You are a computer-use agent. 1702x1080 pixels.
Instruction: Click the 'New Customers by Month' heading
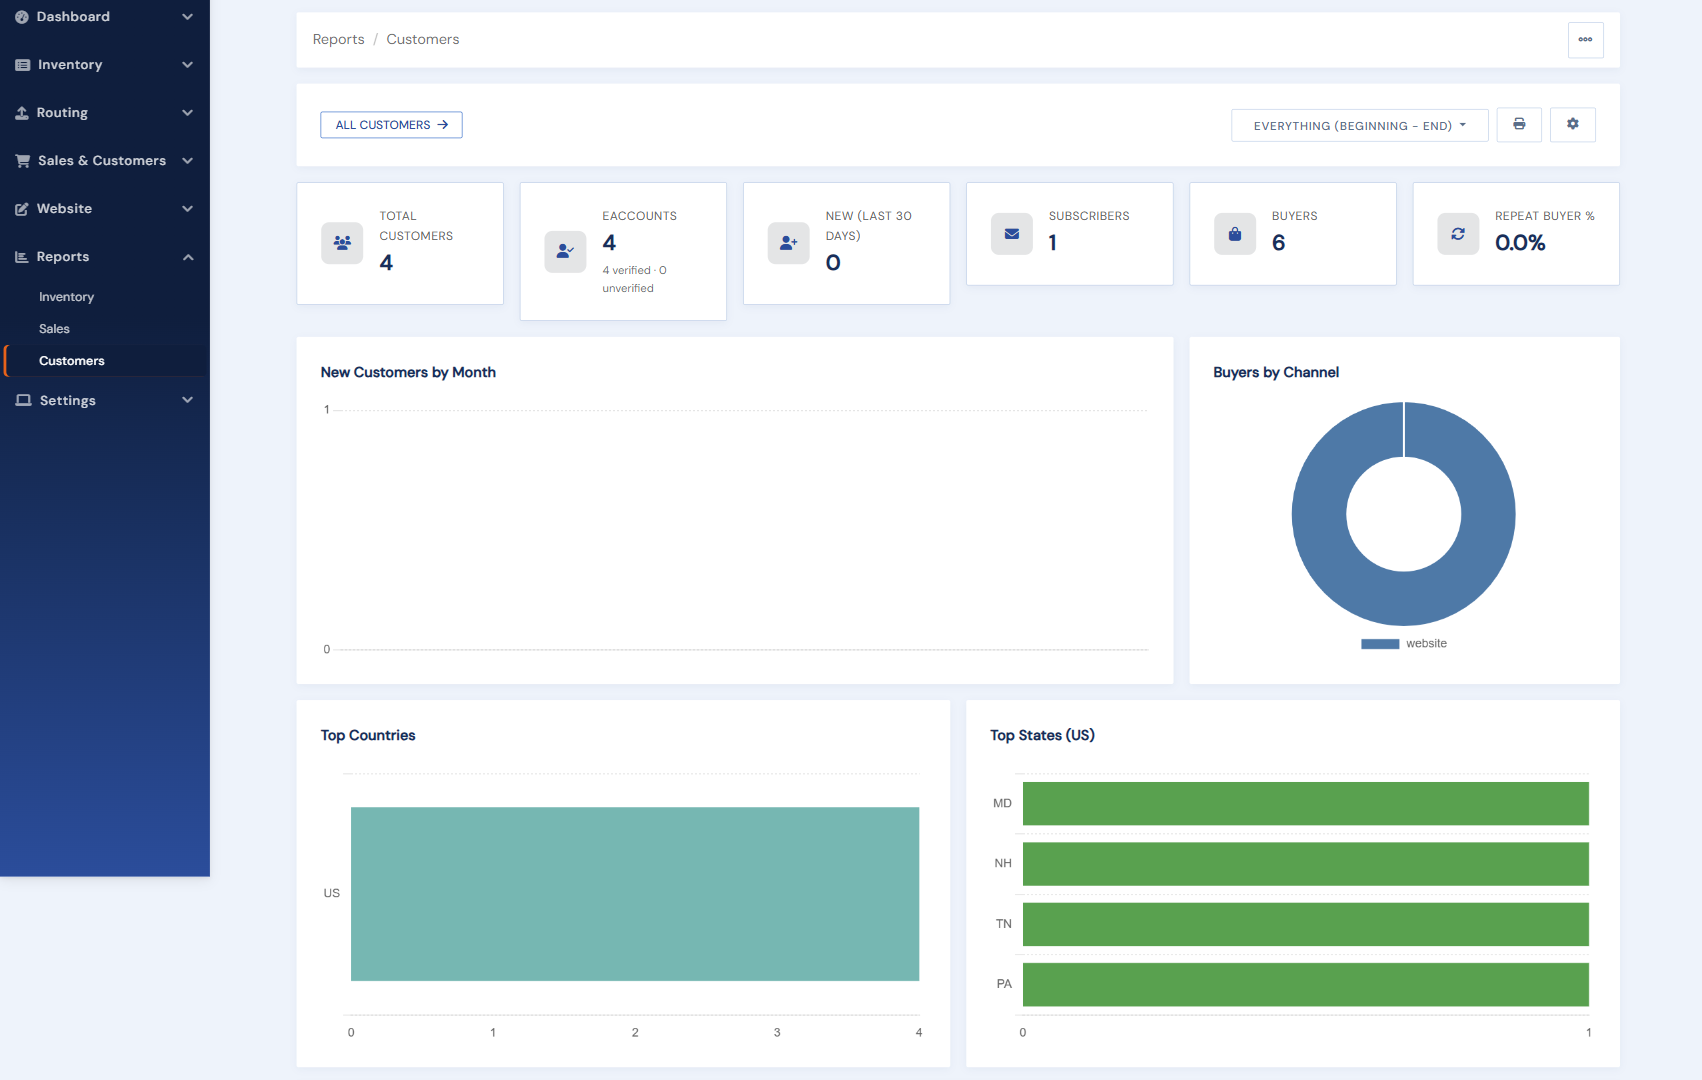point(408,372)
